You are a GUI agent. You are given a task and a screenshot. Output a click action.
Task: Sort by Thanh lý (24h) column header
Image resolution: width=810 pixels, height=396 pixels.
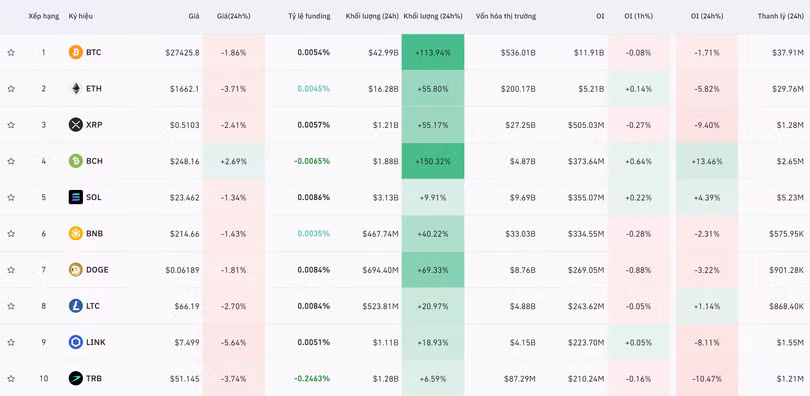coord(781,16)
